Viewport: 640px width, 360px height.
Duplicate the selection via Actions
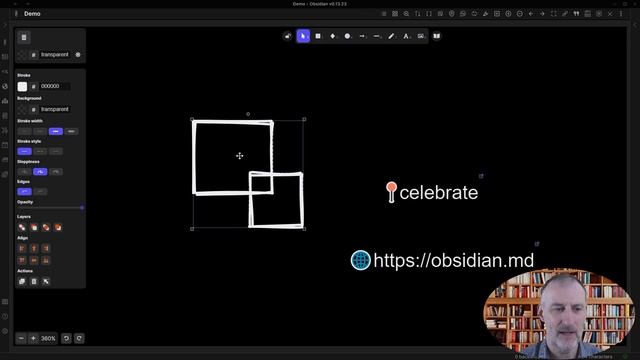22,281
